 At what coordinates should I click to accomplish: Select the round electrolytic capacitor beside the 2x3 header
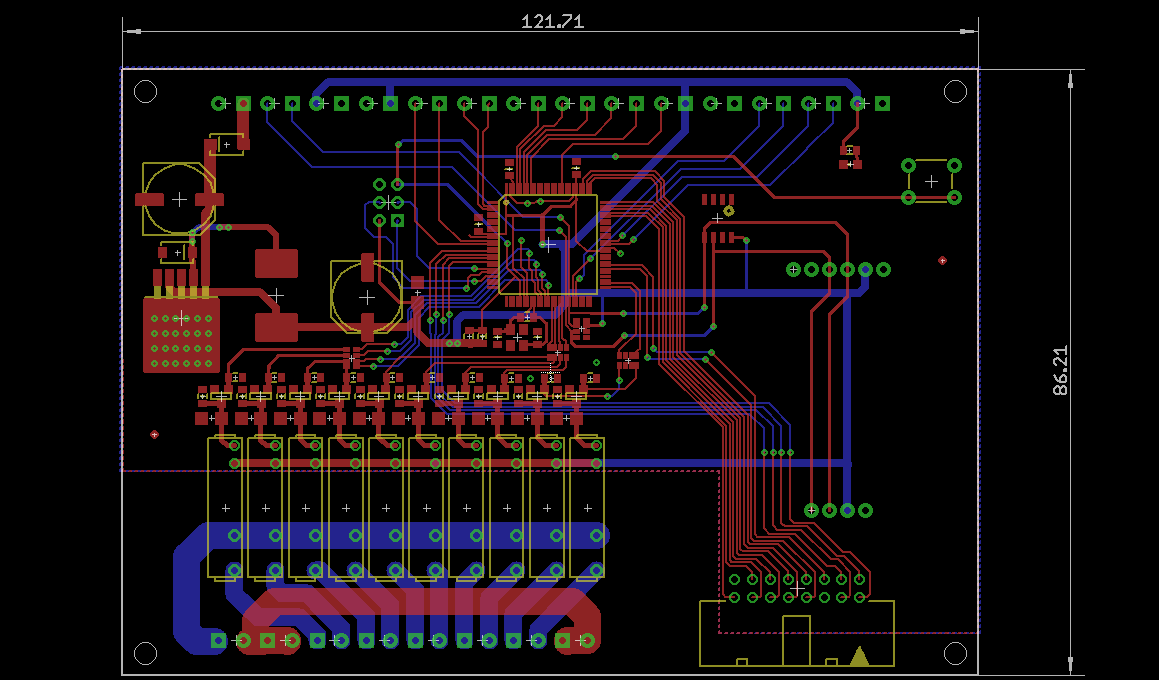click(367, 296)
